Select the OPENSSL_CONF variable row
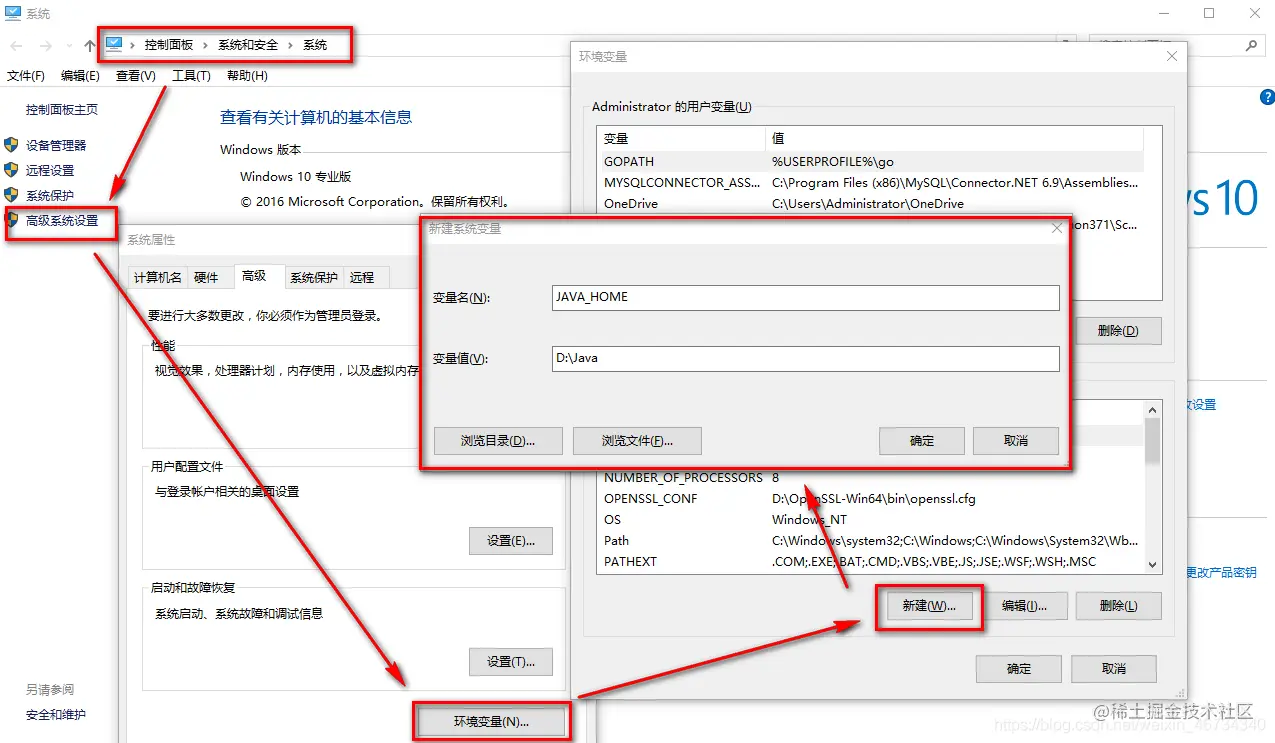The width and height of the screenshot is (1275, 743). point(870,498)
